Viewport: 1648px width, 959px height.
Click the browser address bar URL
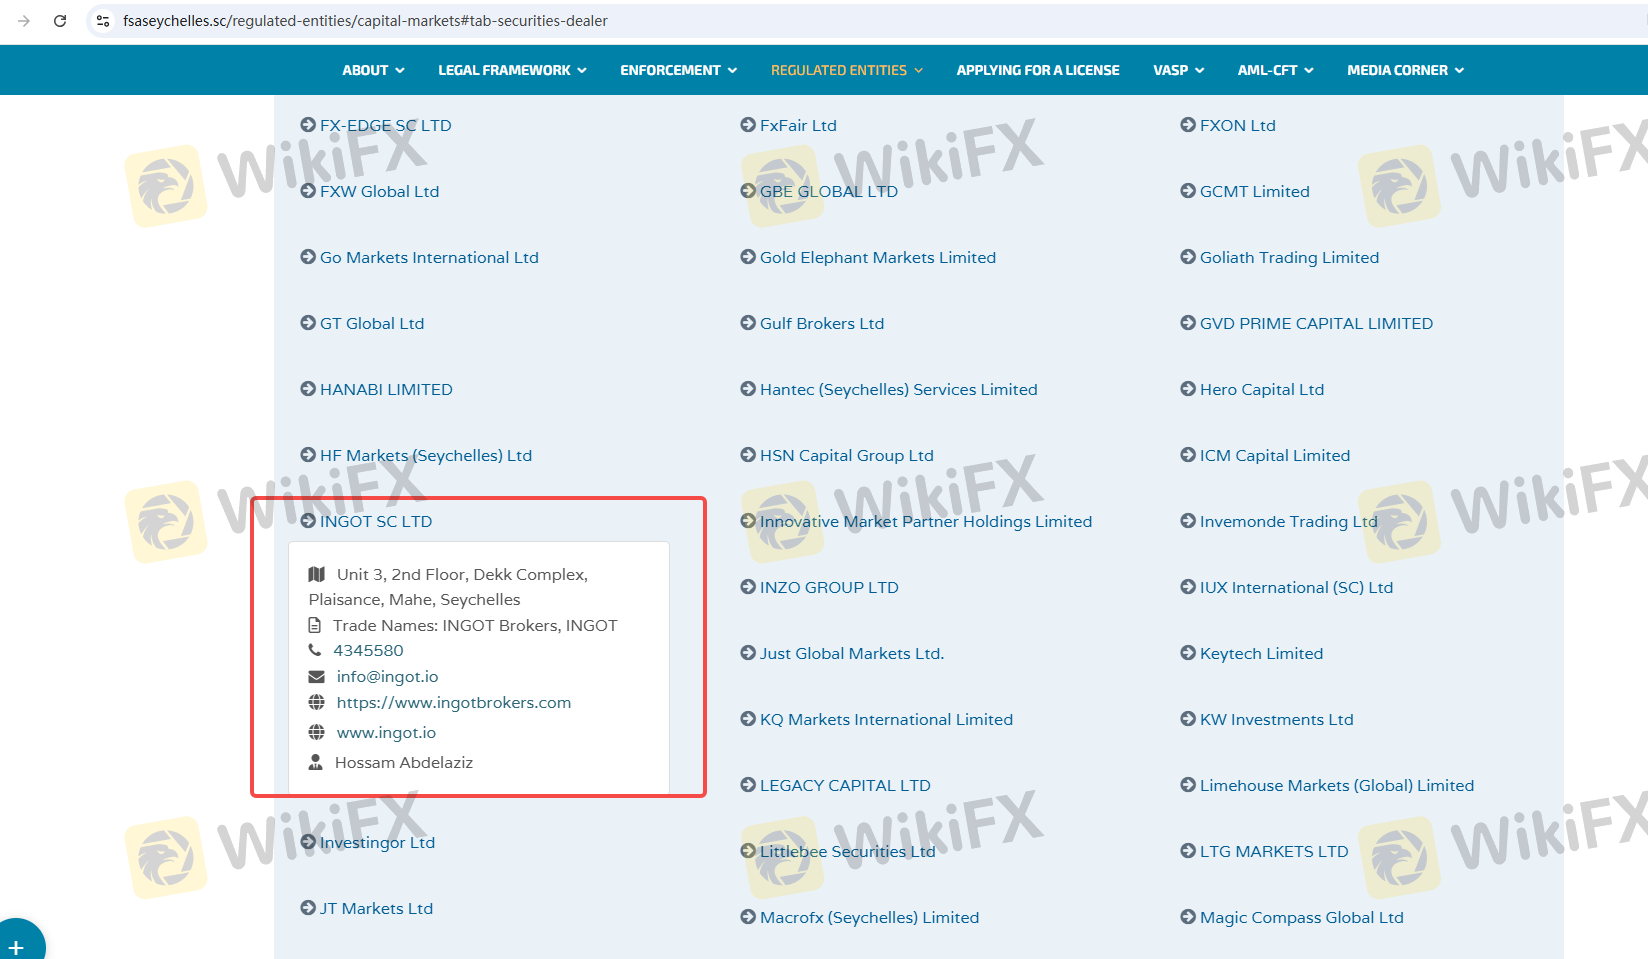pos(365,21)
